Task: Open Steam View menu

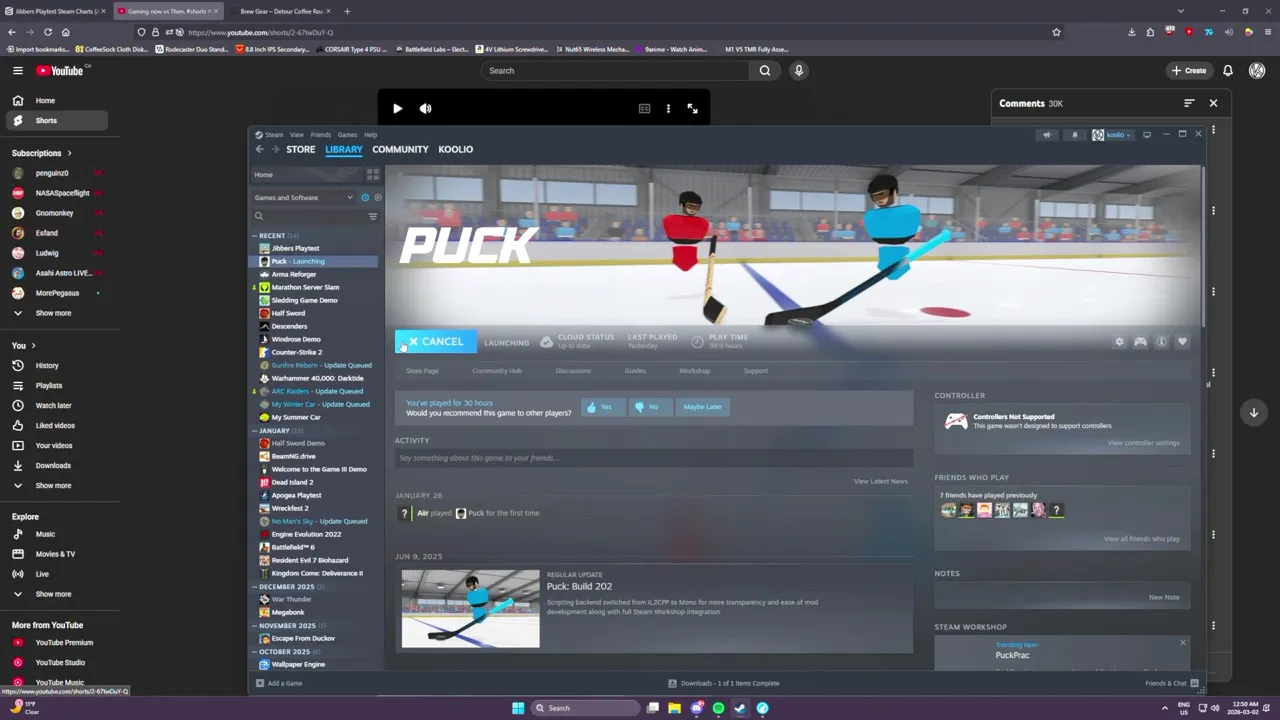Action: 297,135
